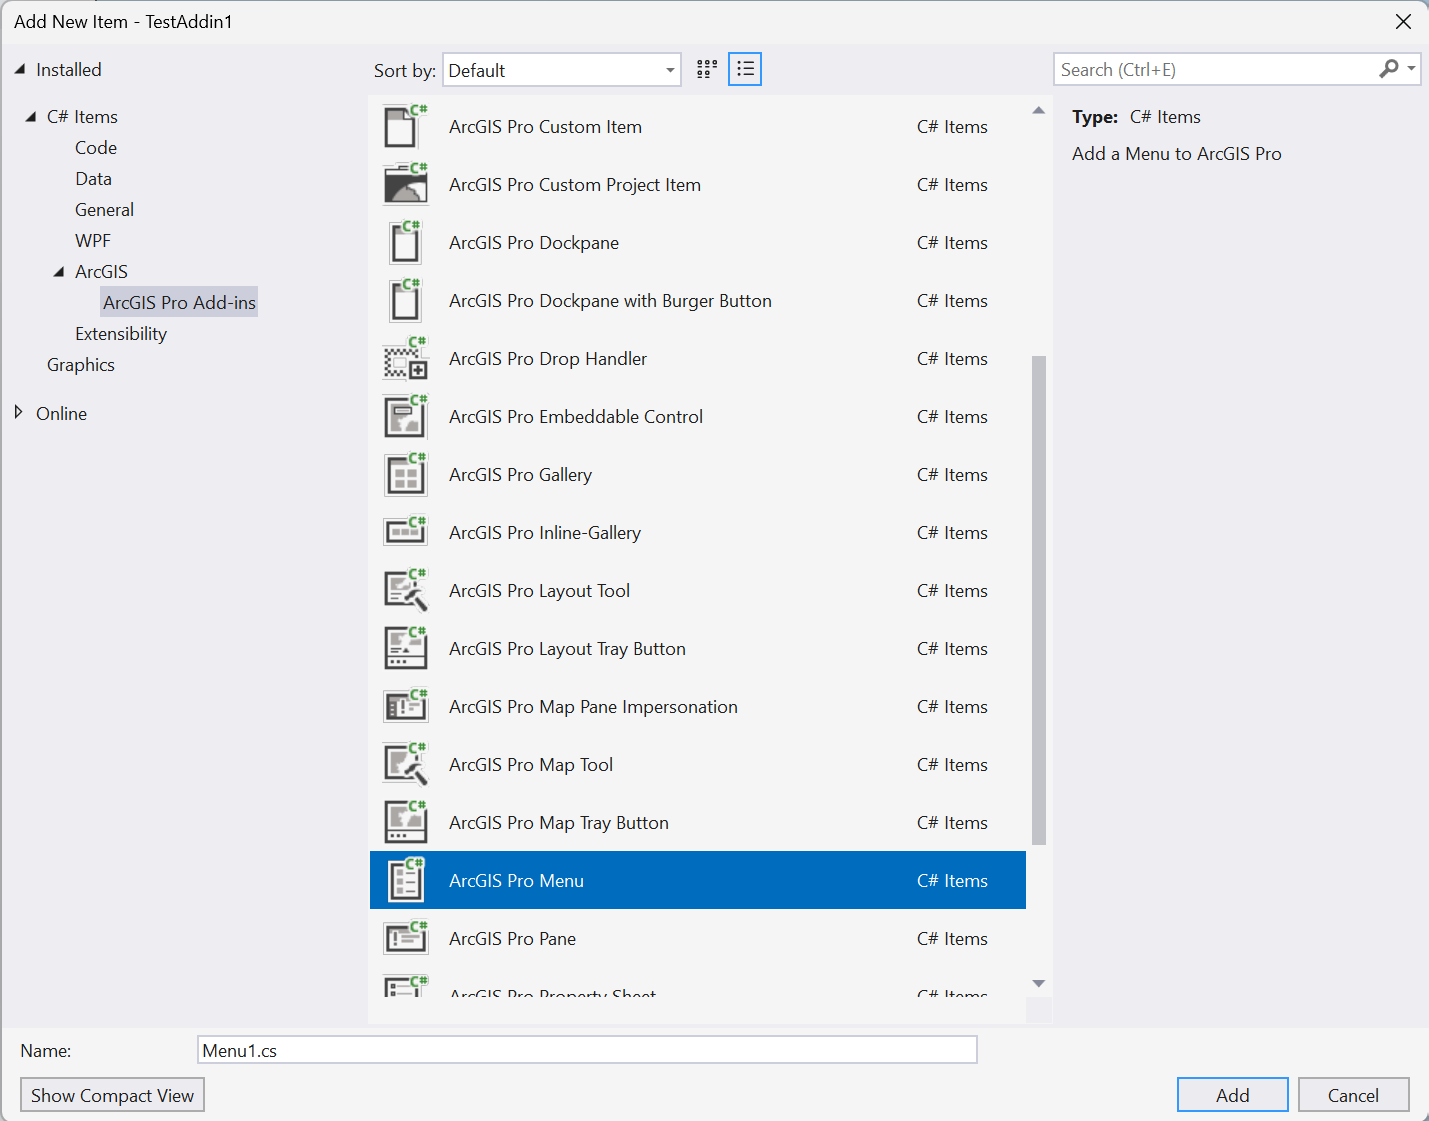Open the search options dropdown arrow
Image resolution: width=1429 pixels, height=1121 pixels.
pos(1411,69)
